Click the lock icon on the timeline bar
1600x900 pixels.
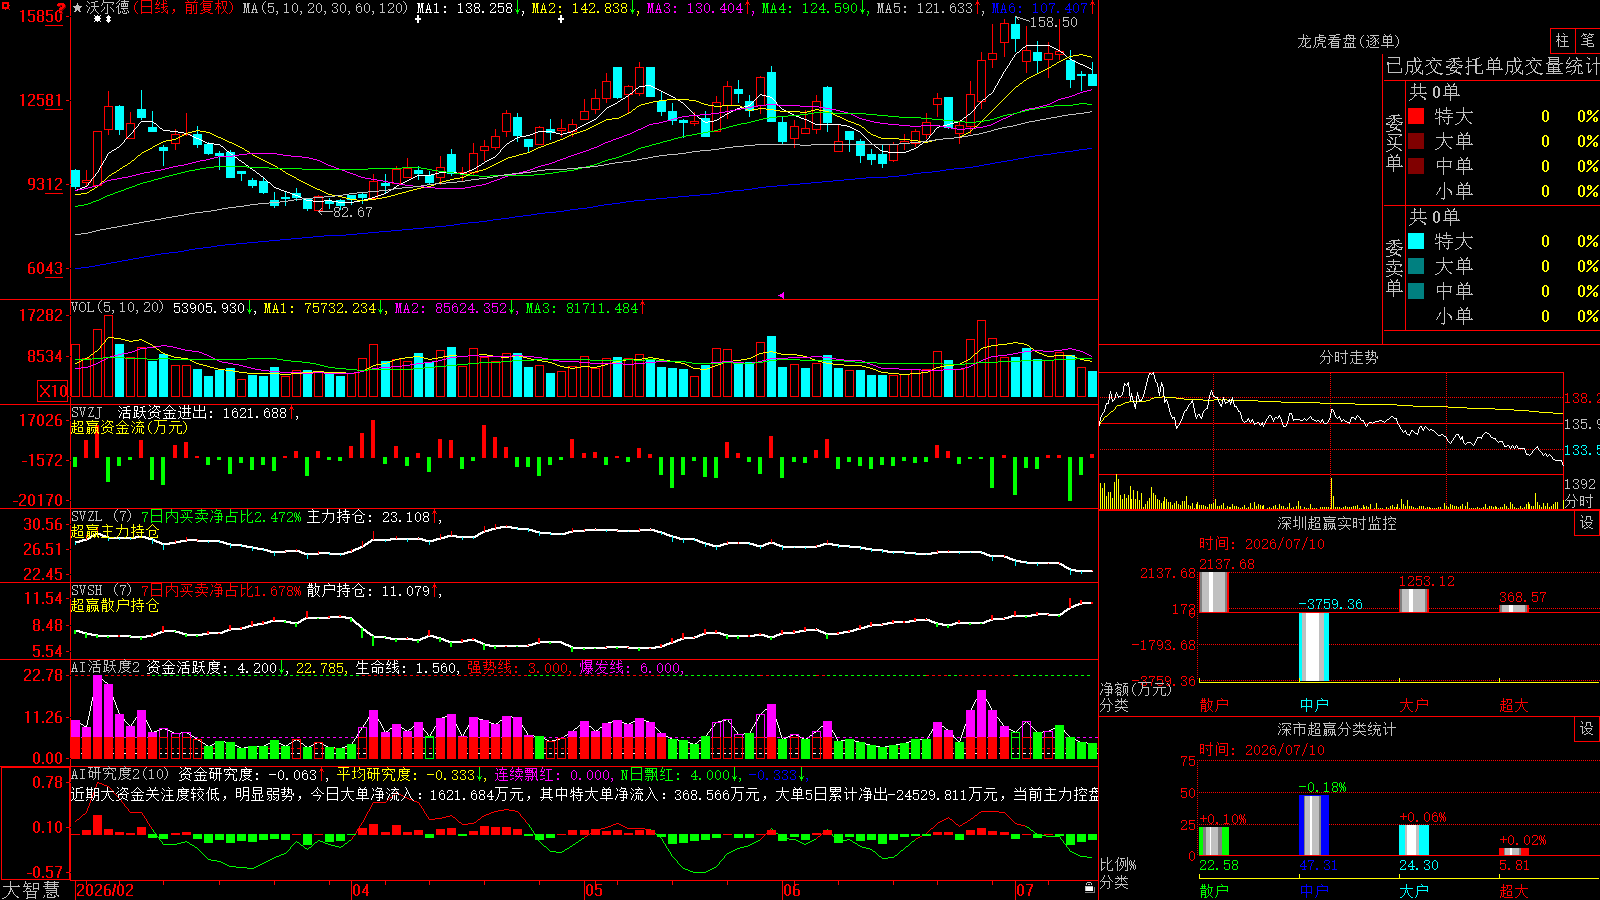click(x=1089, y=888)
